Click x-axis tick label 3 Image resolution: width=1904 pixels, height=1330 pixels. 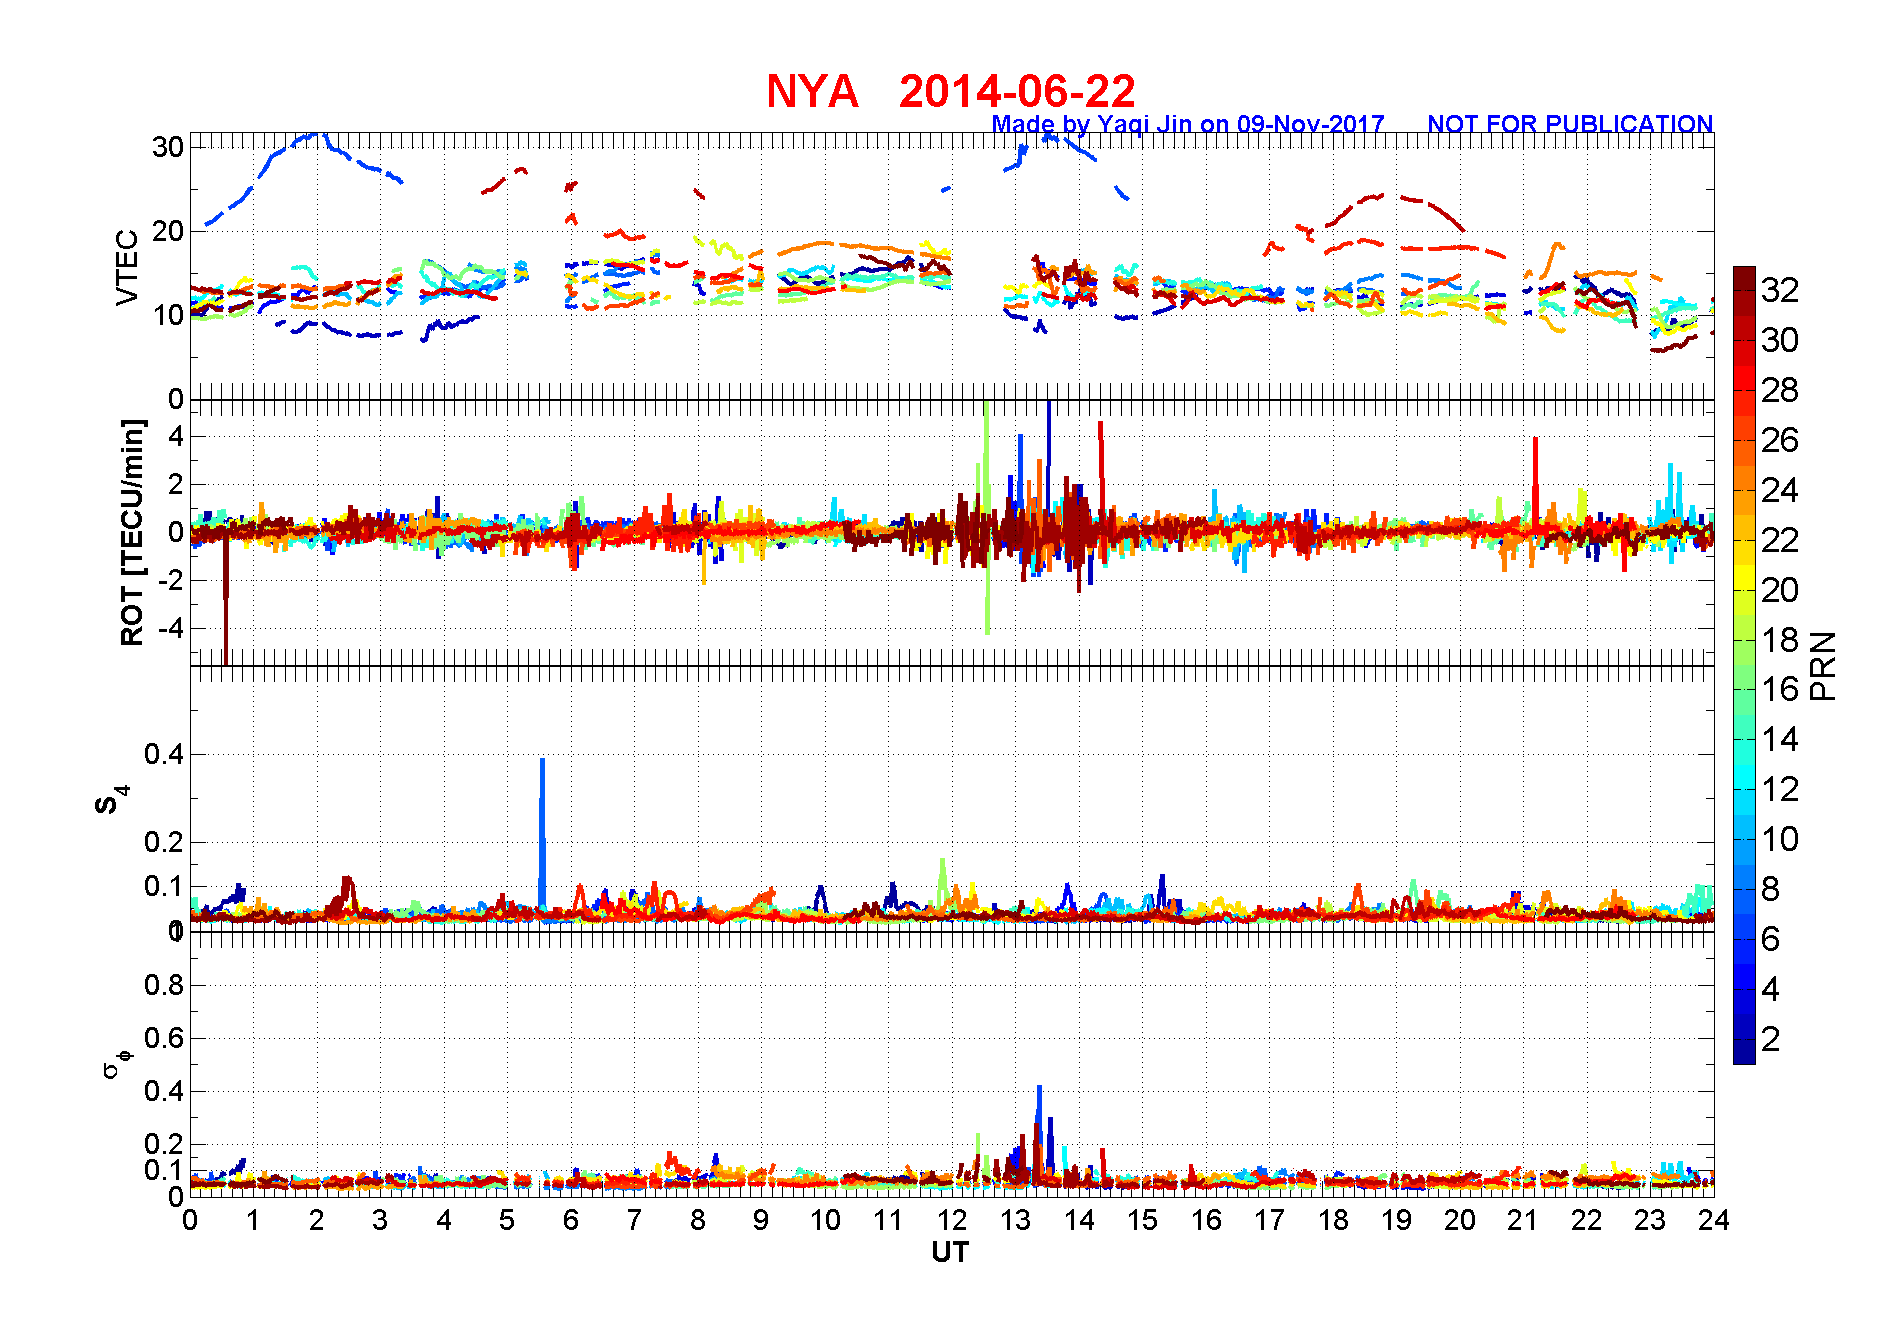(x=380, y=1220)
